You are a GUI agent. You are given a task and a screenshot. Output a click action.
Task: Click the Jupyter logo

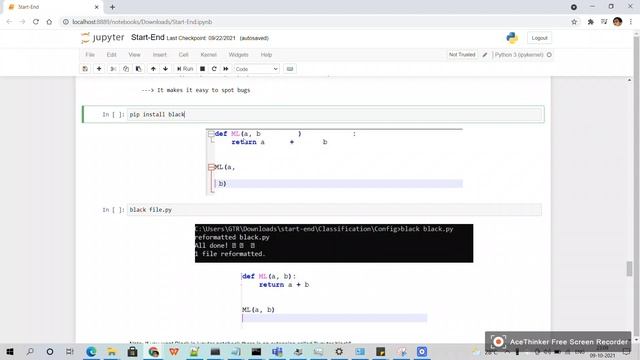(102, 38)
